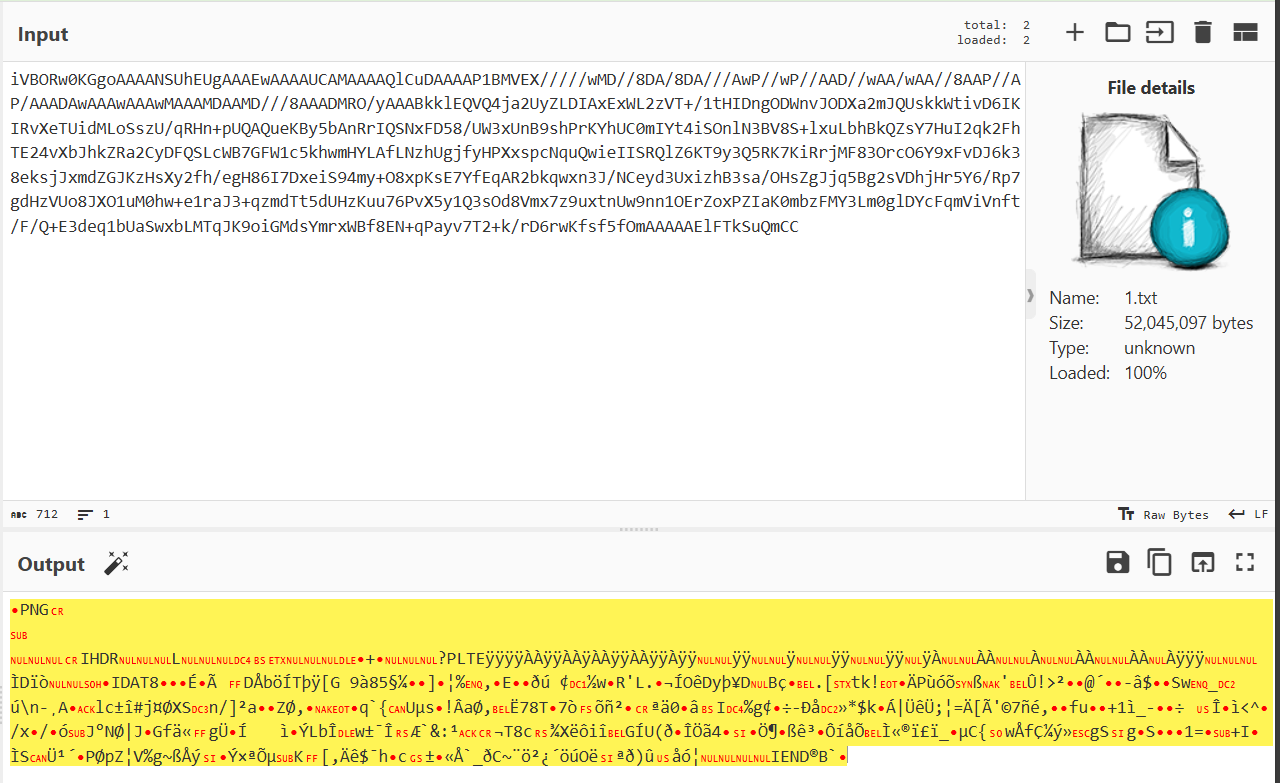This screenshot has width=1280, height=783.
Task: Maximise the output pane
Action: [1244, 562]
